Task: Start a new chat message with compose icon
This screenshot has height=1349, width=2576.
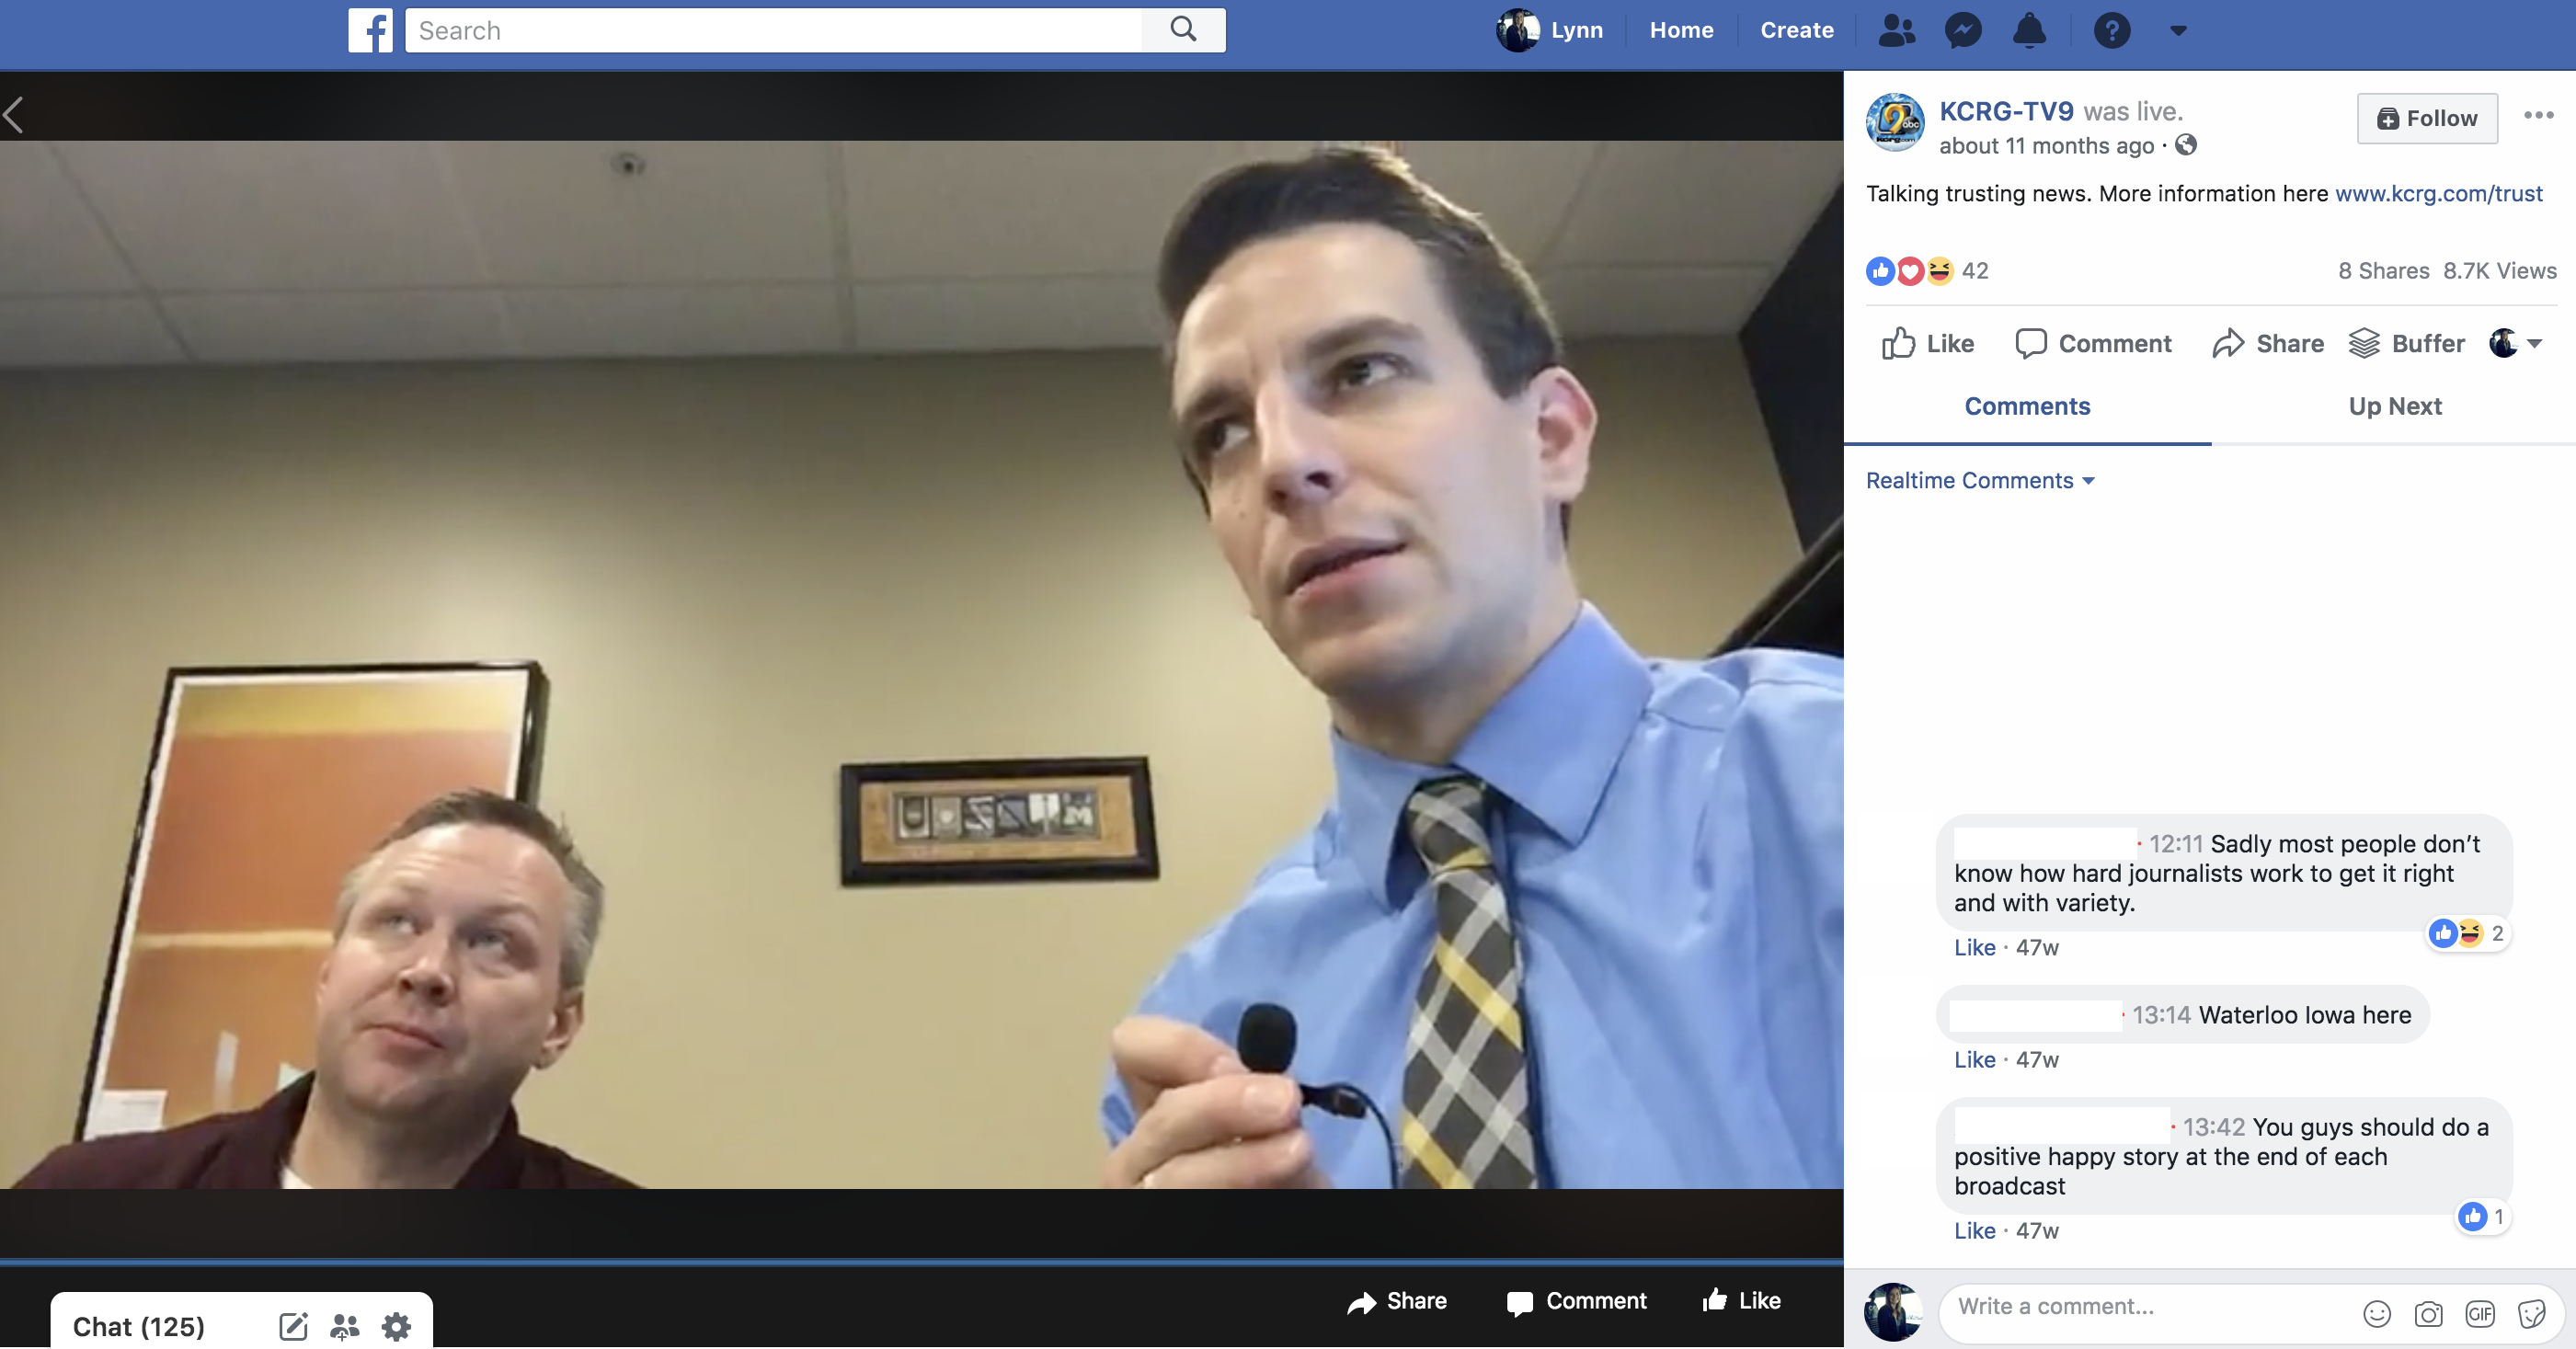Action: 293,1326
